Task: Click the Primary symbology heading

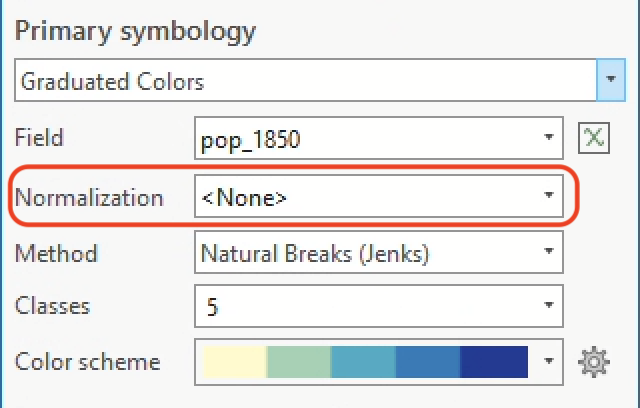Action: [136, 30]
